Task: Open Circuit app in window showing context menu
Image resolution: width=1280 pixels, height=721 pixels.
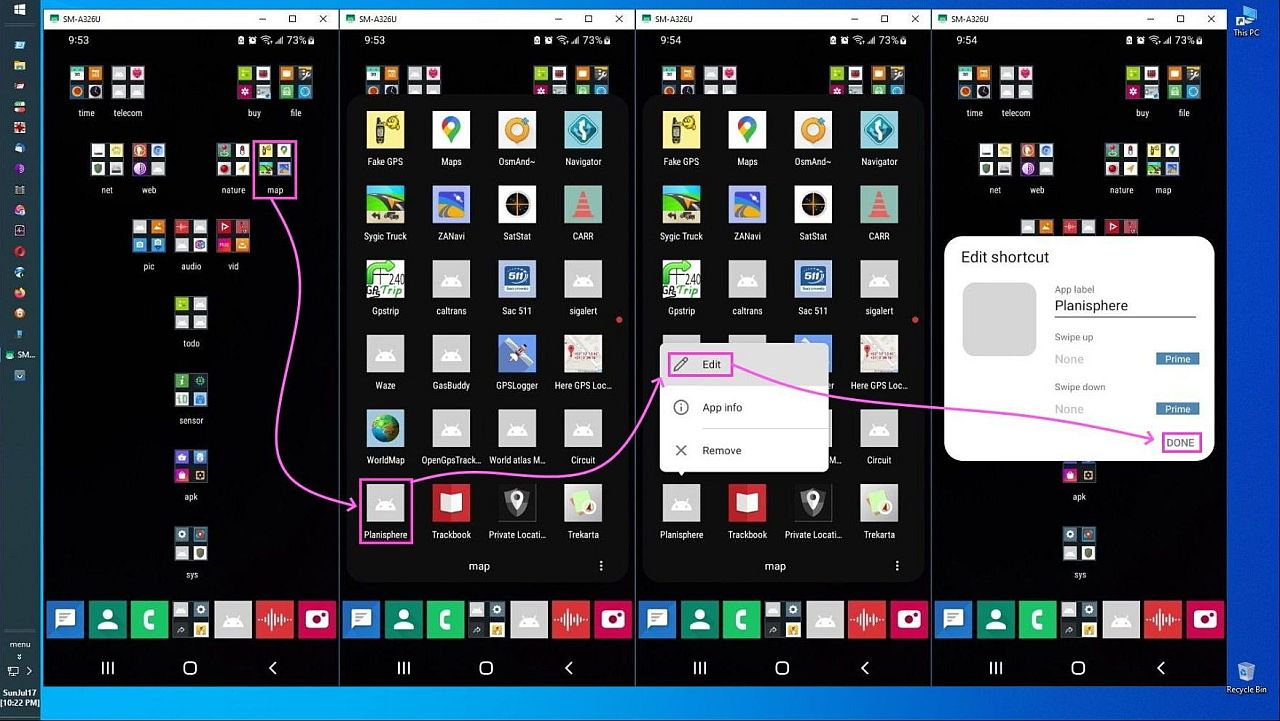Action: coord(879,429)
